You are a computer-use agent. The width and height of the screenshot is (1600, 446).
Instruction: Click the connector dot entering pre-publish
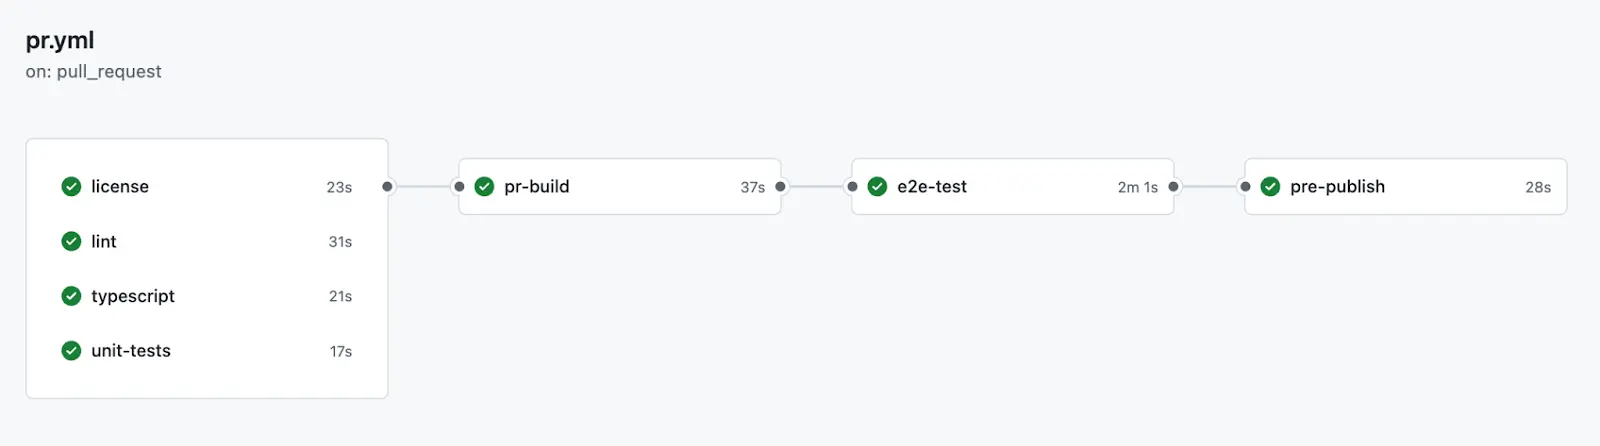(x=1245, y=187)
